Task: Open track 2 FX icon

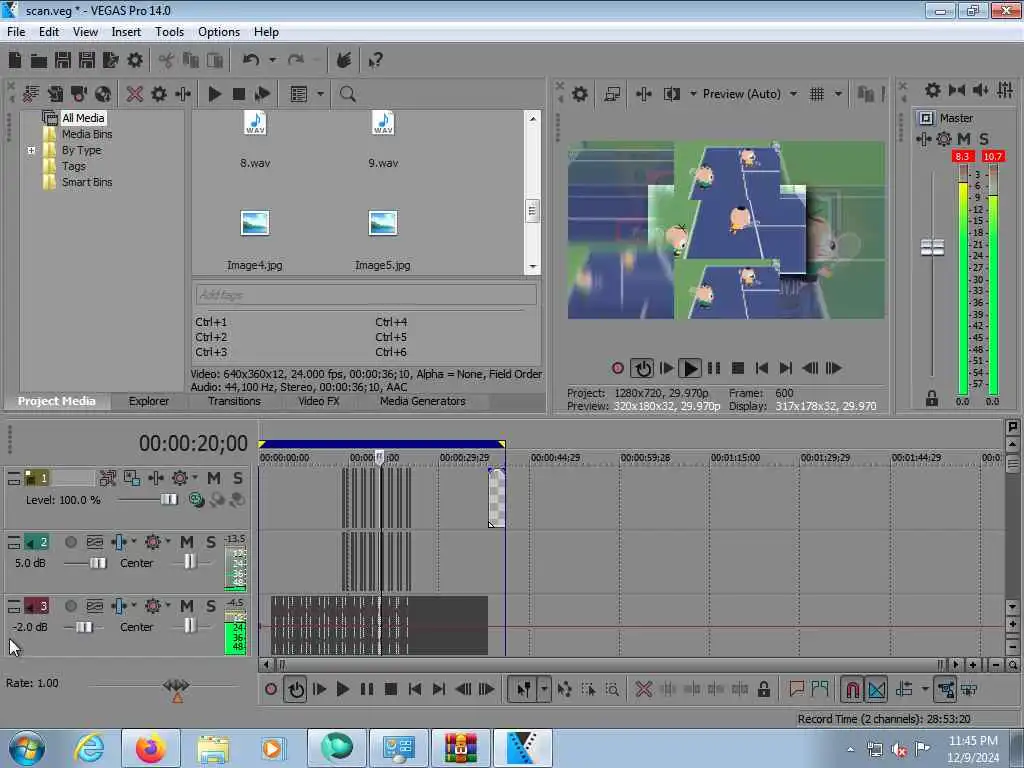Action: coord(119,542)
